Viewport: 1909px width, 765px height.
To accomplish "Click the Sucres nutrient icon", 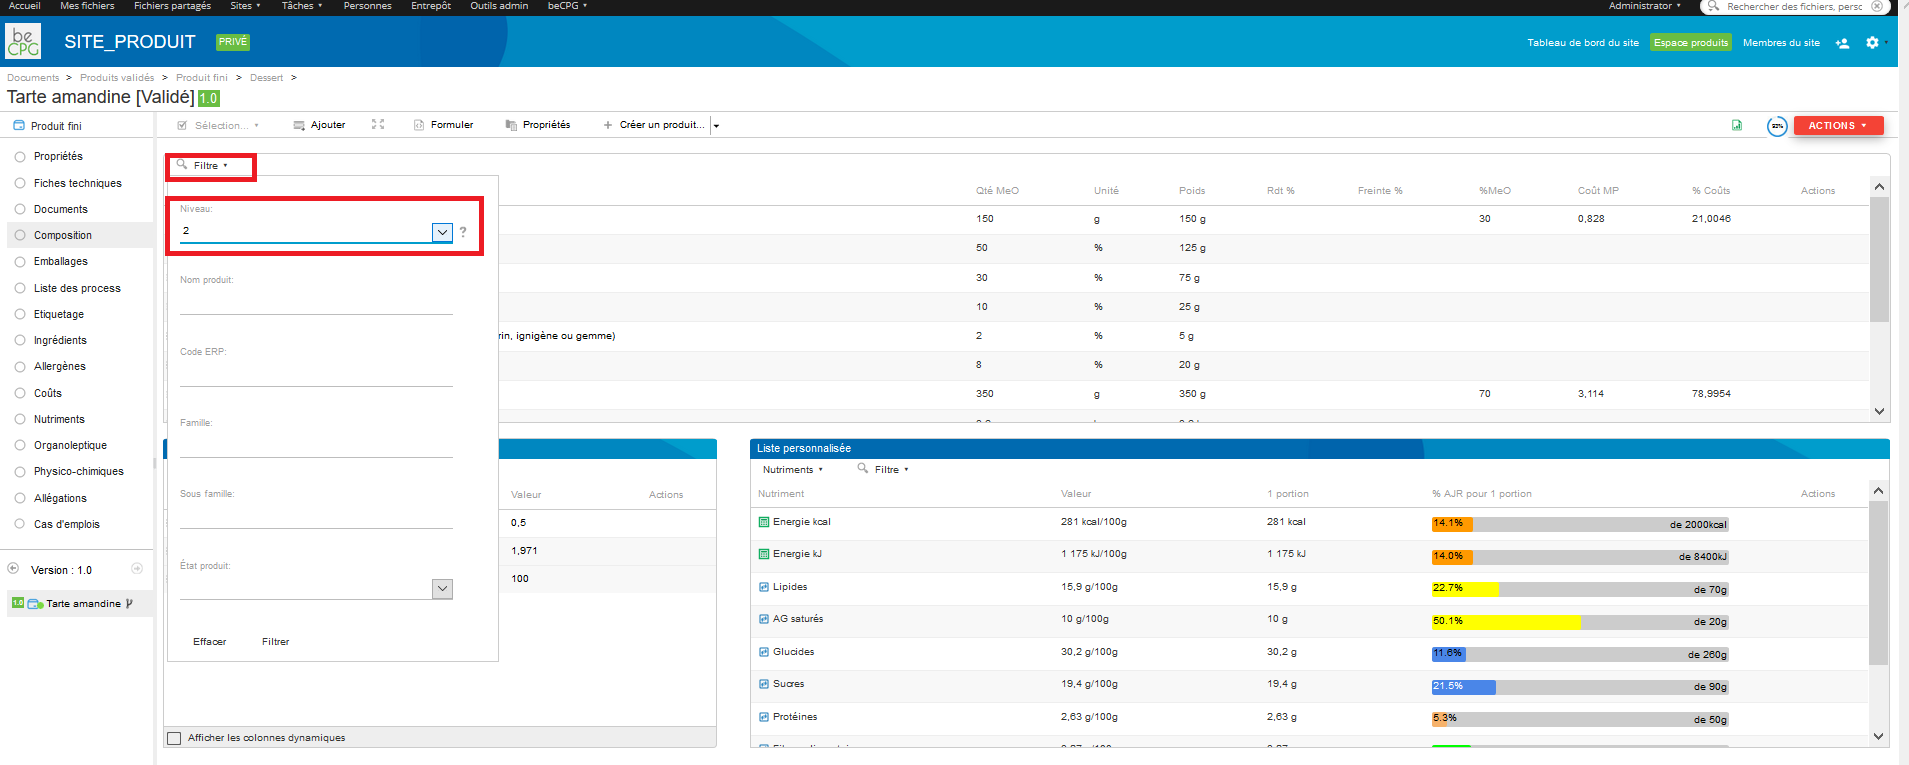I will coord(764,684).
